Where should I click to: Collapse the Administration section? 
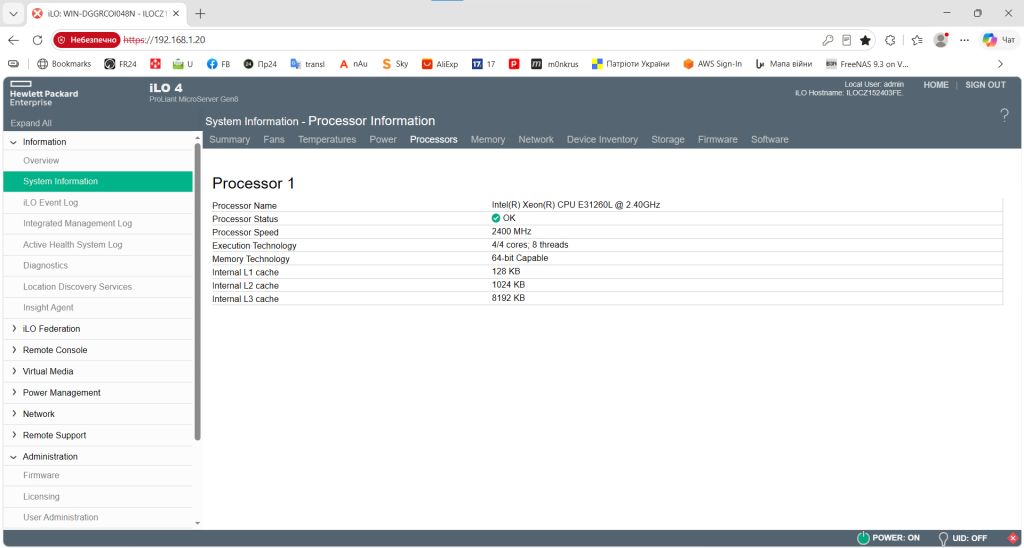14,457
